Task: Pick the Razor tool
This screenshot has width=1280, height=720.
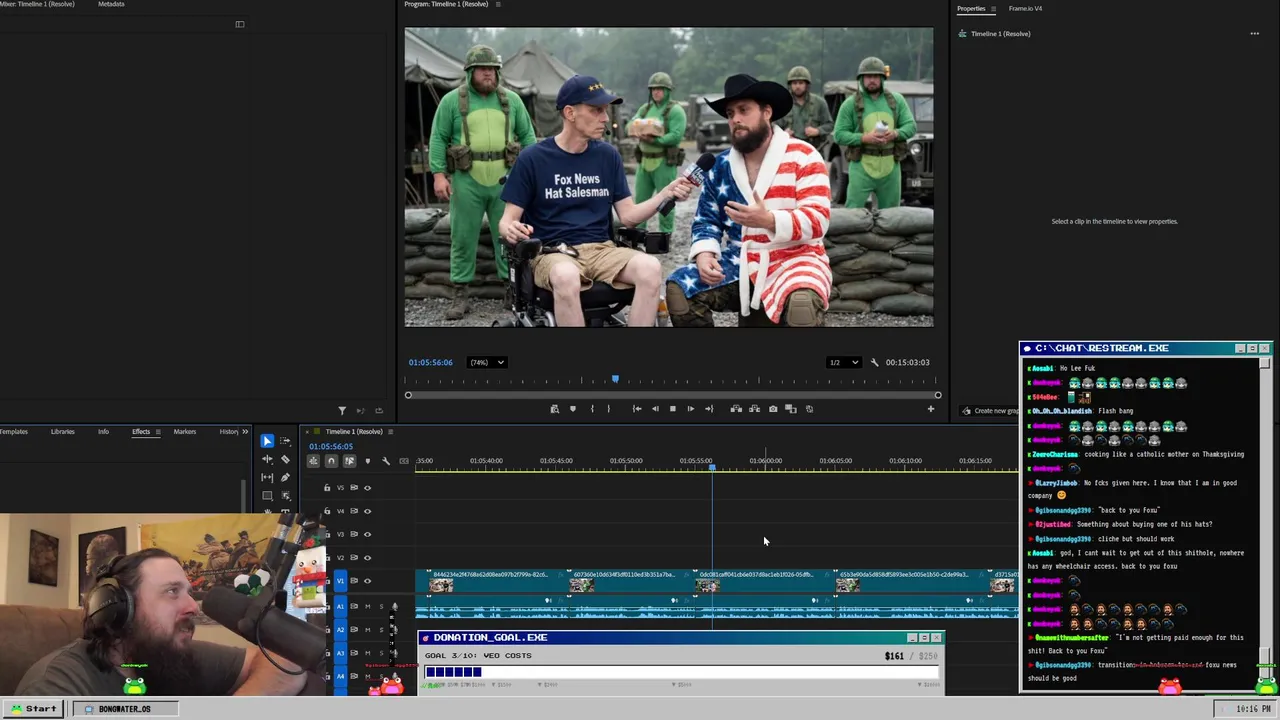Action: click(285, 459)
